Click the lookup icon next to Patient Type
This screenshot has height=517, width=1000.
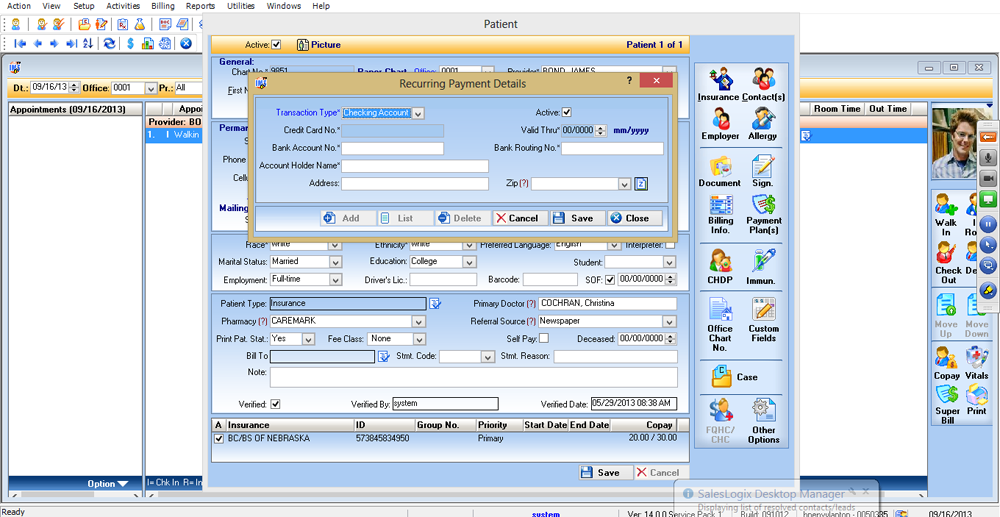pos(435,303)
